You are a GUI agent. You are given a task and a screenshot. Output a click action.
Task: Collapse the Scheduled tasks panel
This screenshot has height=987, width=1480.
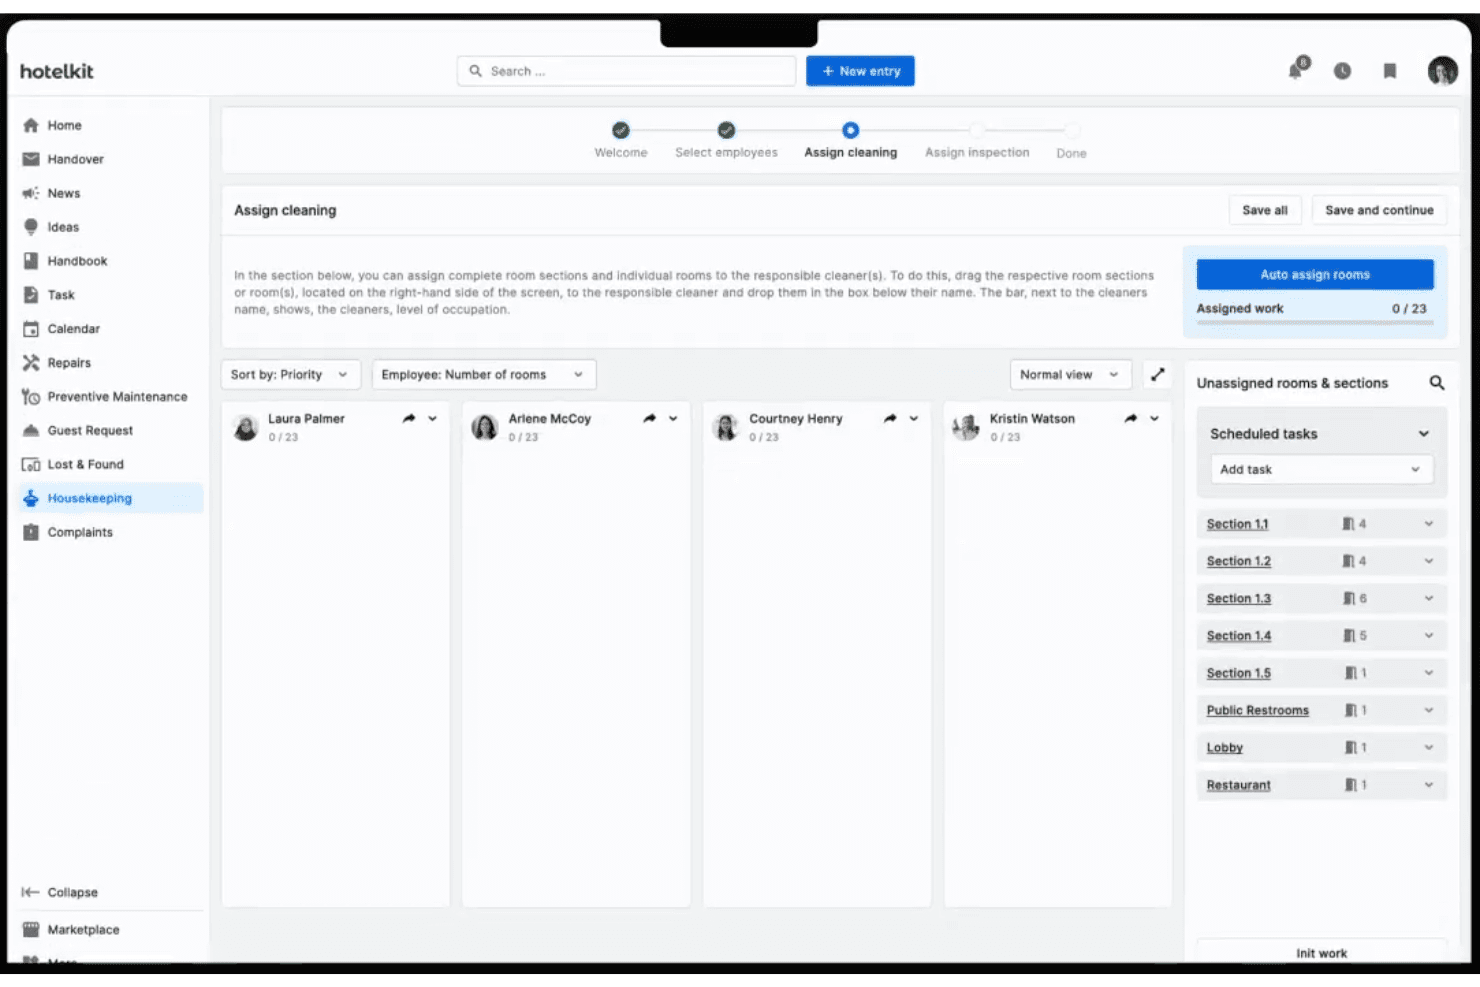click(1424, 434)
